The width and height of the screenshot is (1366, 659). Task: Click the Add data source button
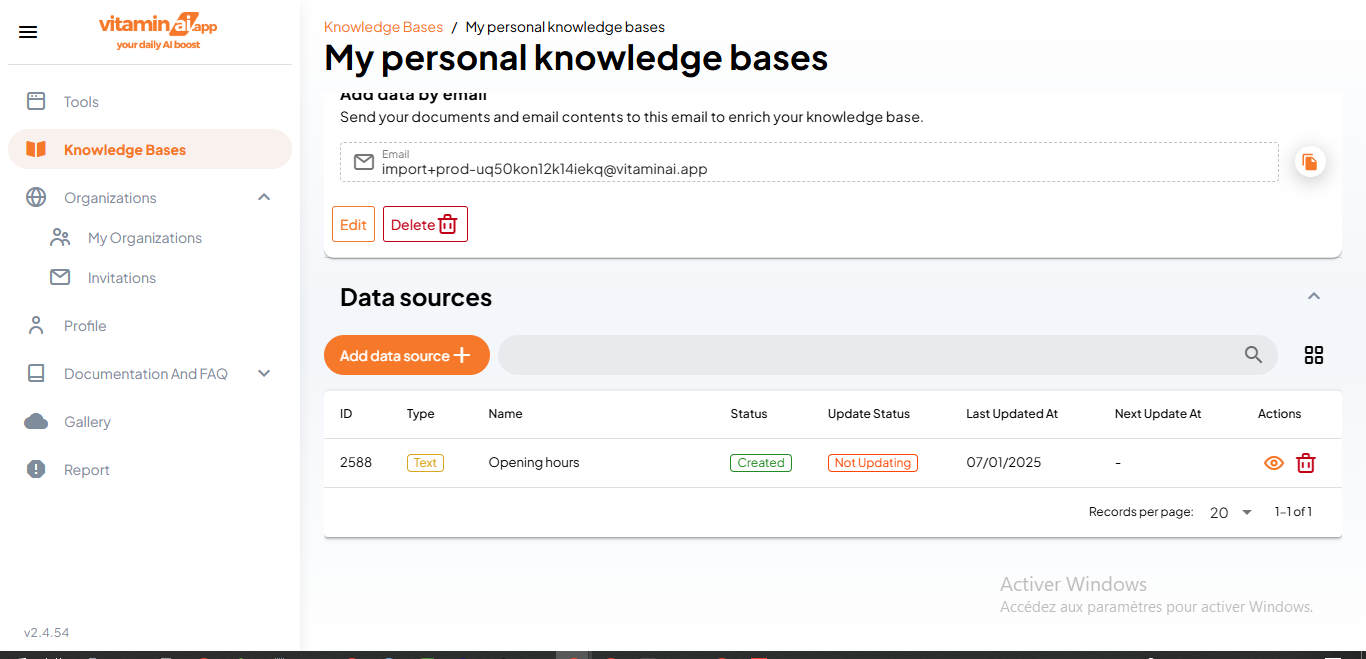click(x=406, y=355)
